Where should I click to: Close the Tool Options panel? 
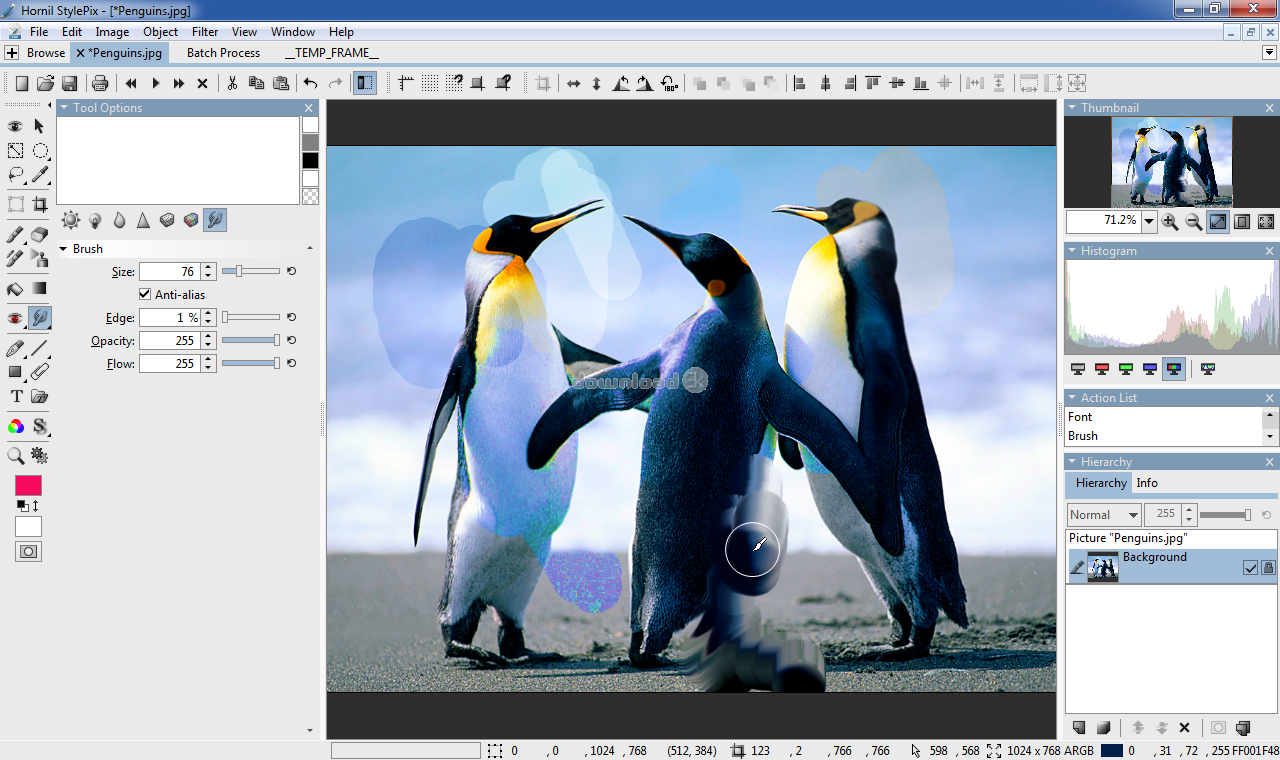tap(309, 108)
